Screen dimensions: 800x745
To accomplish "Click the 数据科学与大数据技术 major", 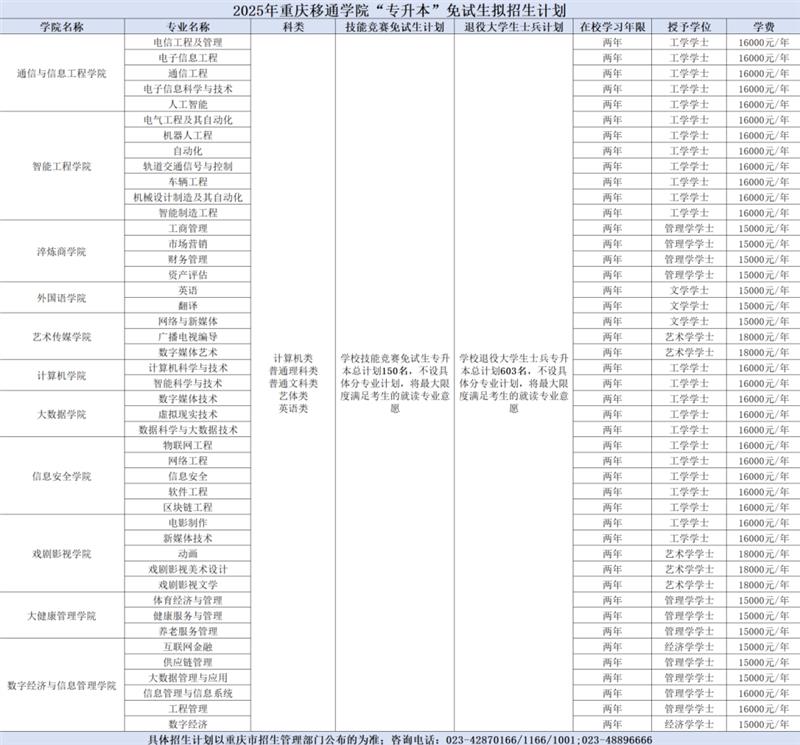I will pos(188,430).
